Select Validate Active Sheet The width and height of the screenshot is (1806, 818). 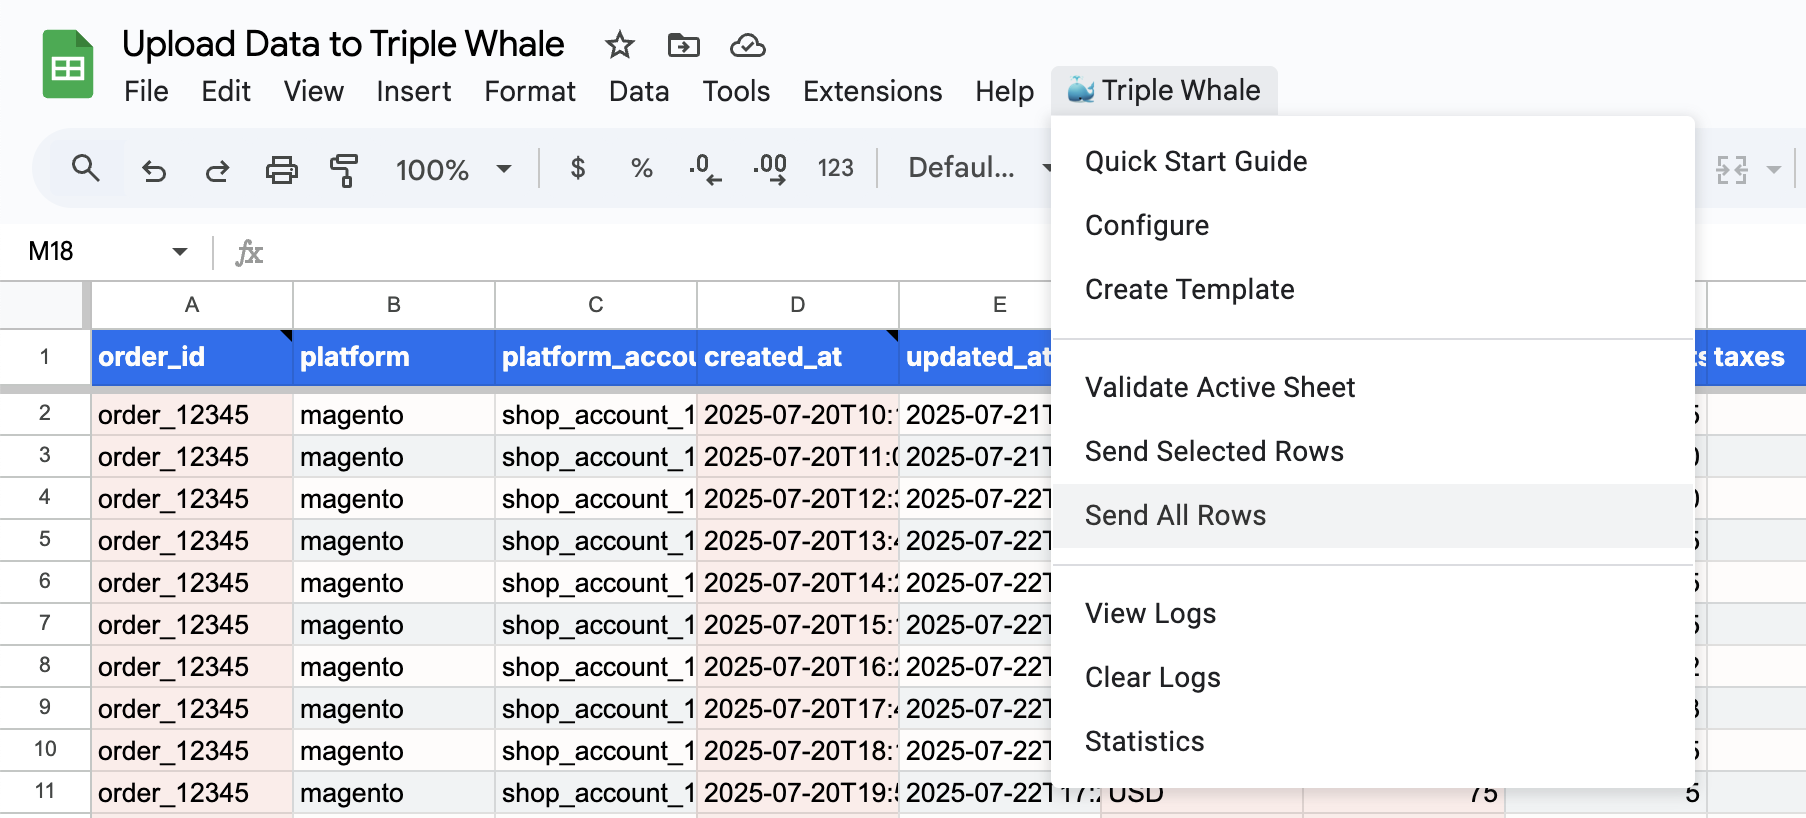click(x=1373, y=388)
